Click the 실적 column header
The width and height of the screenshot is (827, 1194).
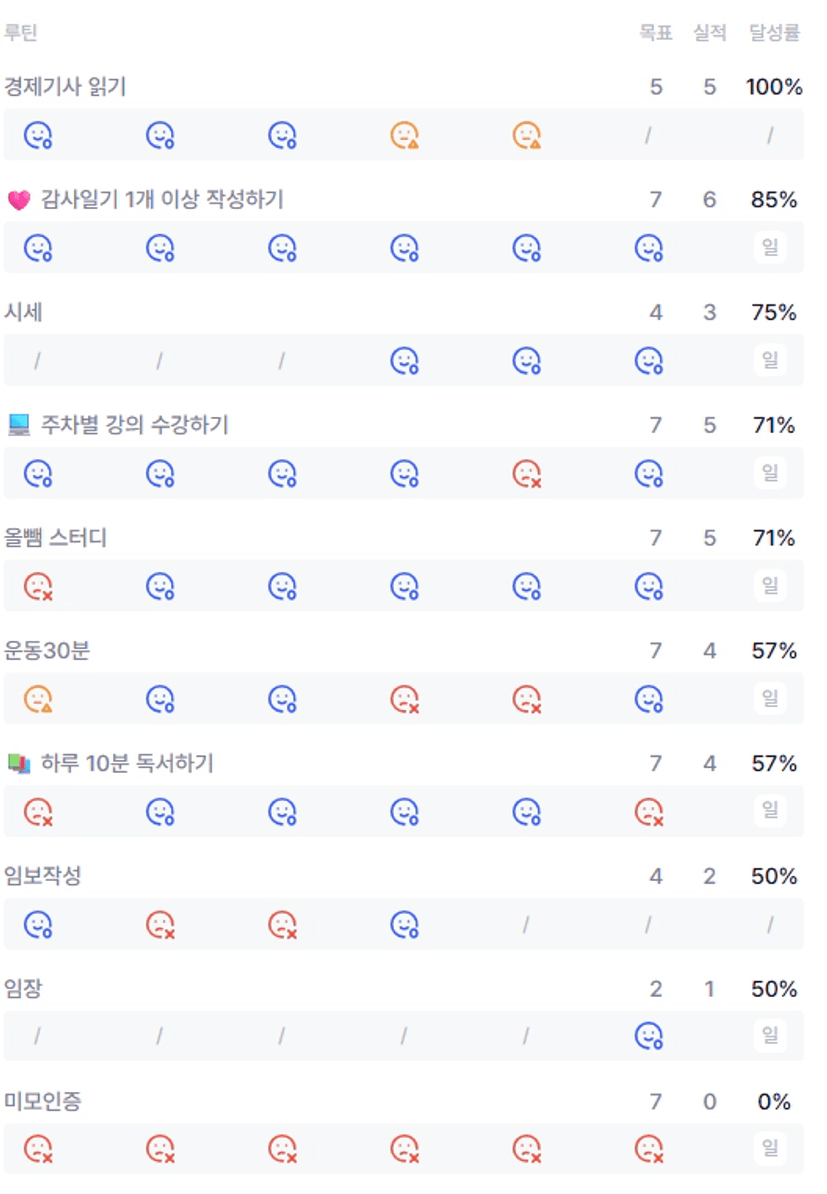(x=709, y=33)
